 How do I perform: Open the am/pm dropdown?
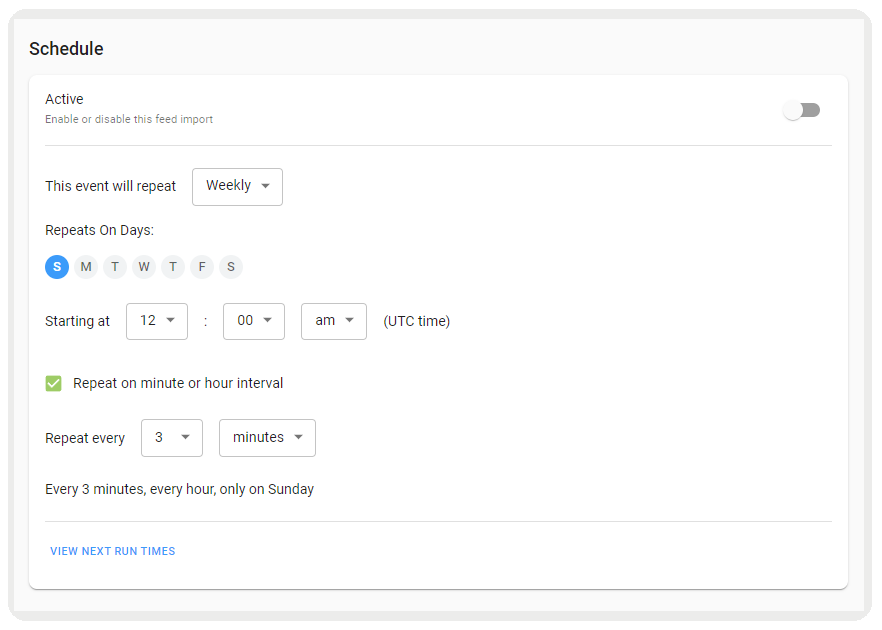(334, 321)
